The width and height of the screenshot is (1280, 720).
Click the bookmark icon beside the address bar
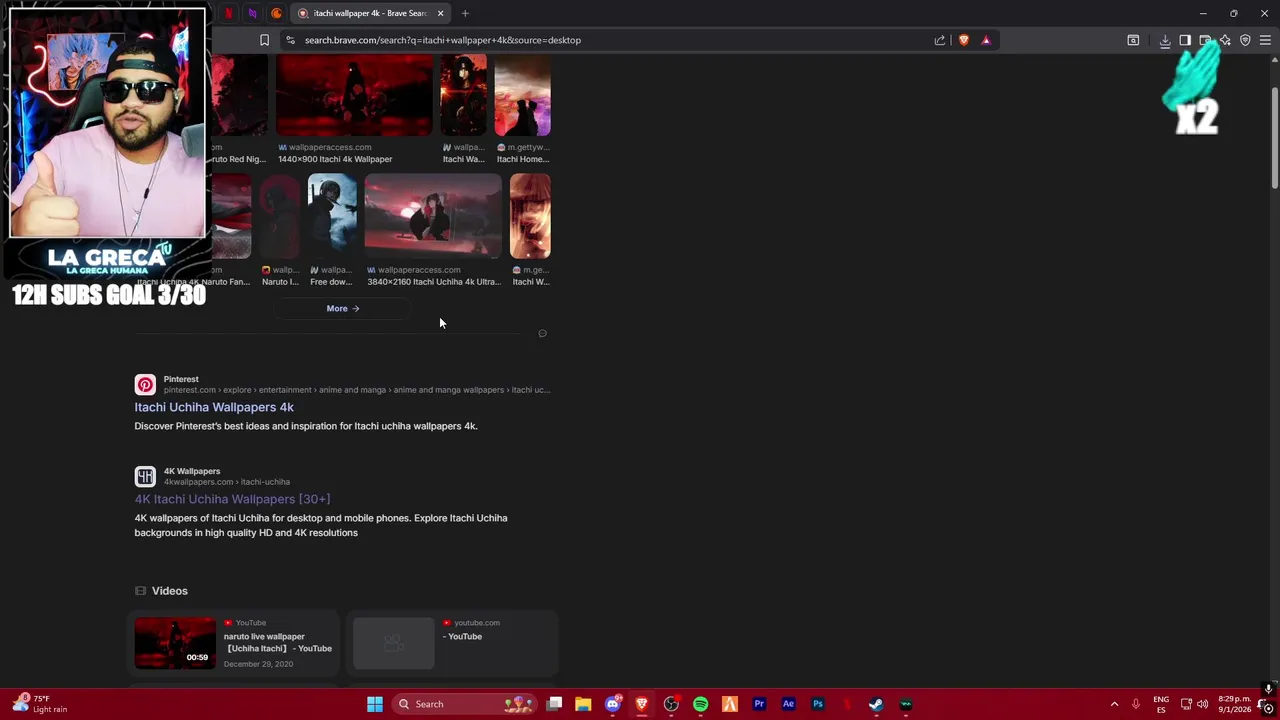click(x=264, y=40)
